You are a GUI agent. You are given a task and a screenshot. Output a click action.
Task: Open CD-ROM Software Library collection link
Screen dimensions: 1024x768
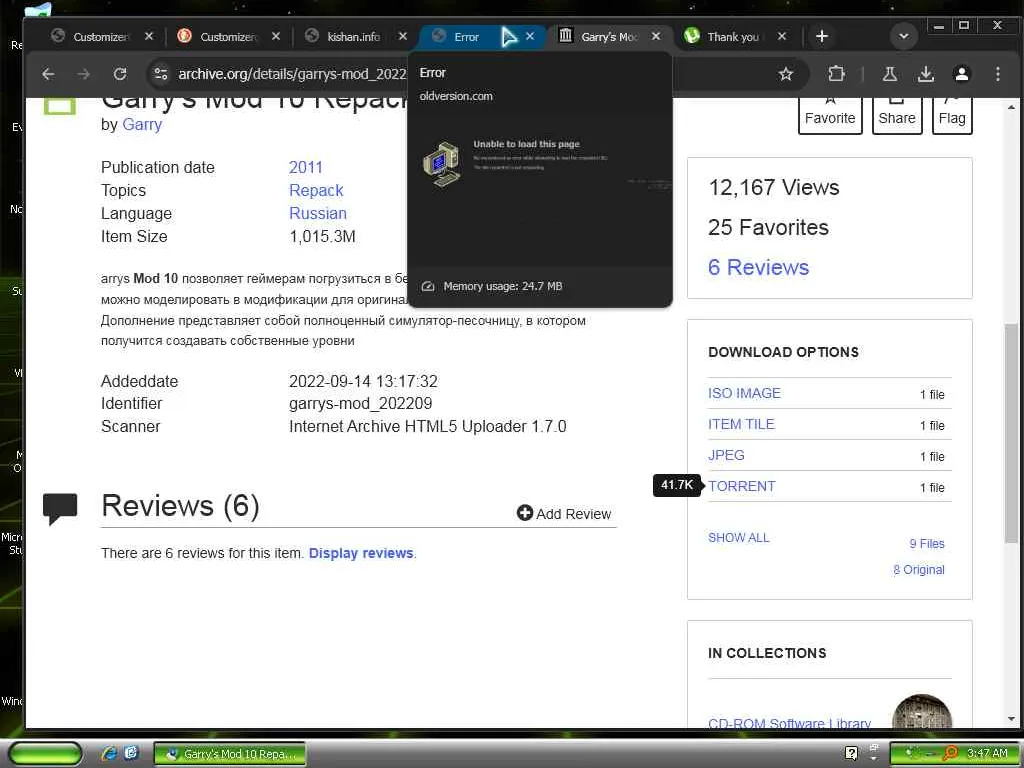coord(789,723)
